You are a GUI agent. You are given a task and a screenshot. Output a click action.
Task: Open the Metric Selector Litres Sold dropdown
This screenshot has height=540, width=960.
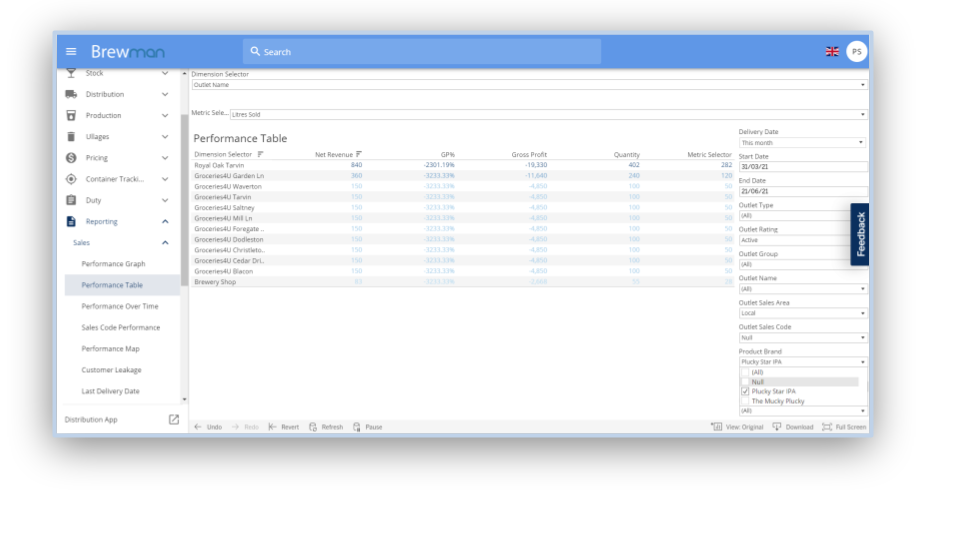(549, 114)
